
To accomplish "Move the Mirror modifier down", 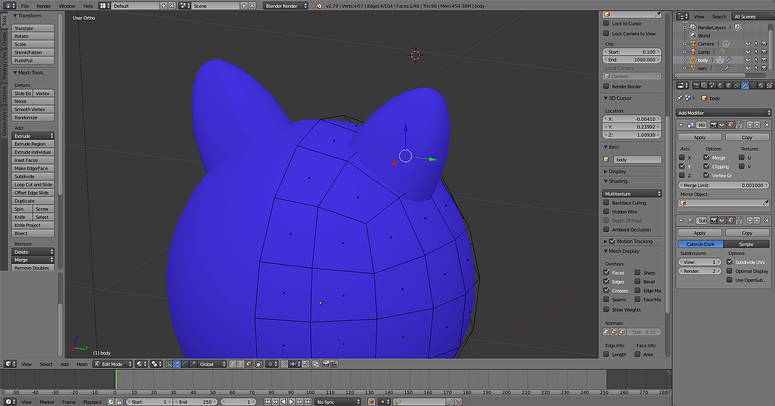I will pyautogui.click(x=757, y=125).
